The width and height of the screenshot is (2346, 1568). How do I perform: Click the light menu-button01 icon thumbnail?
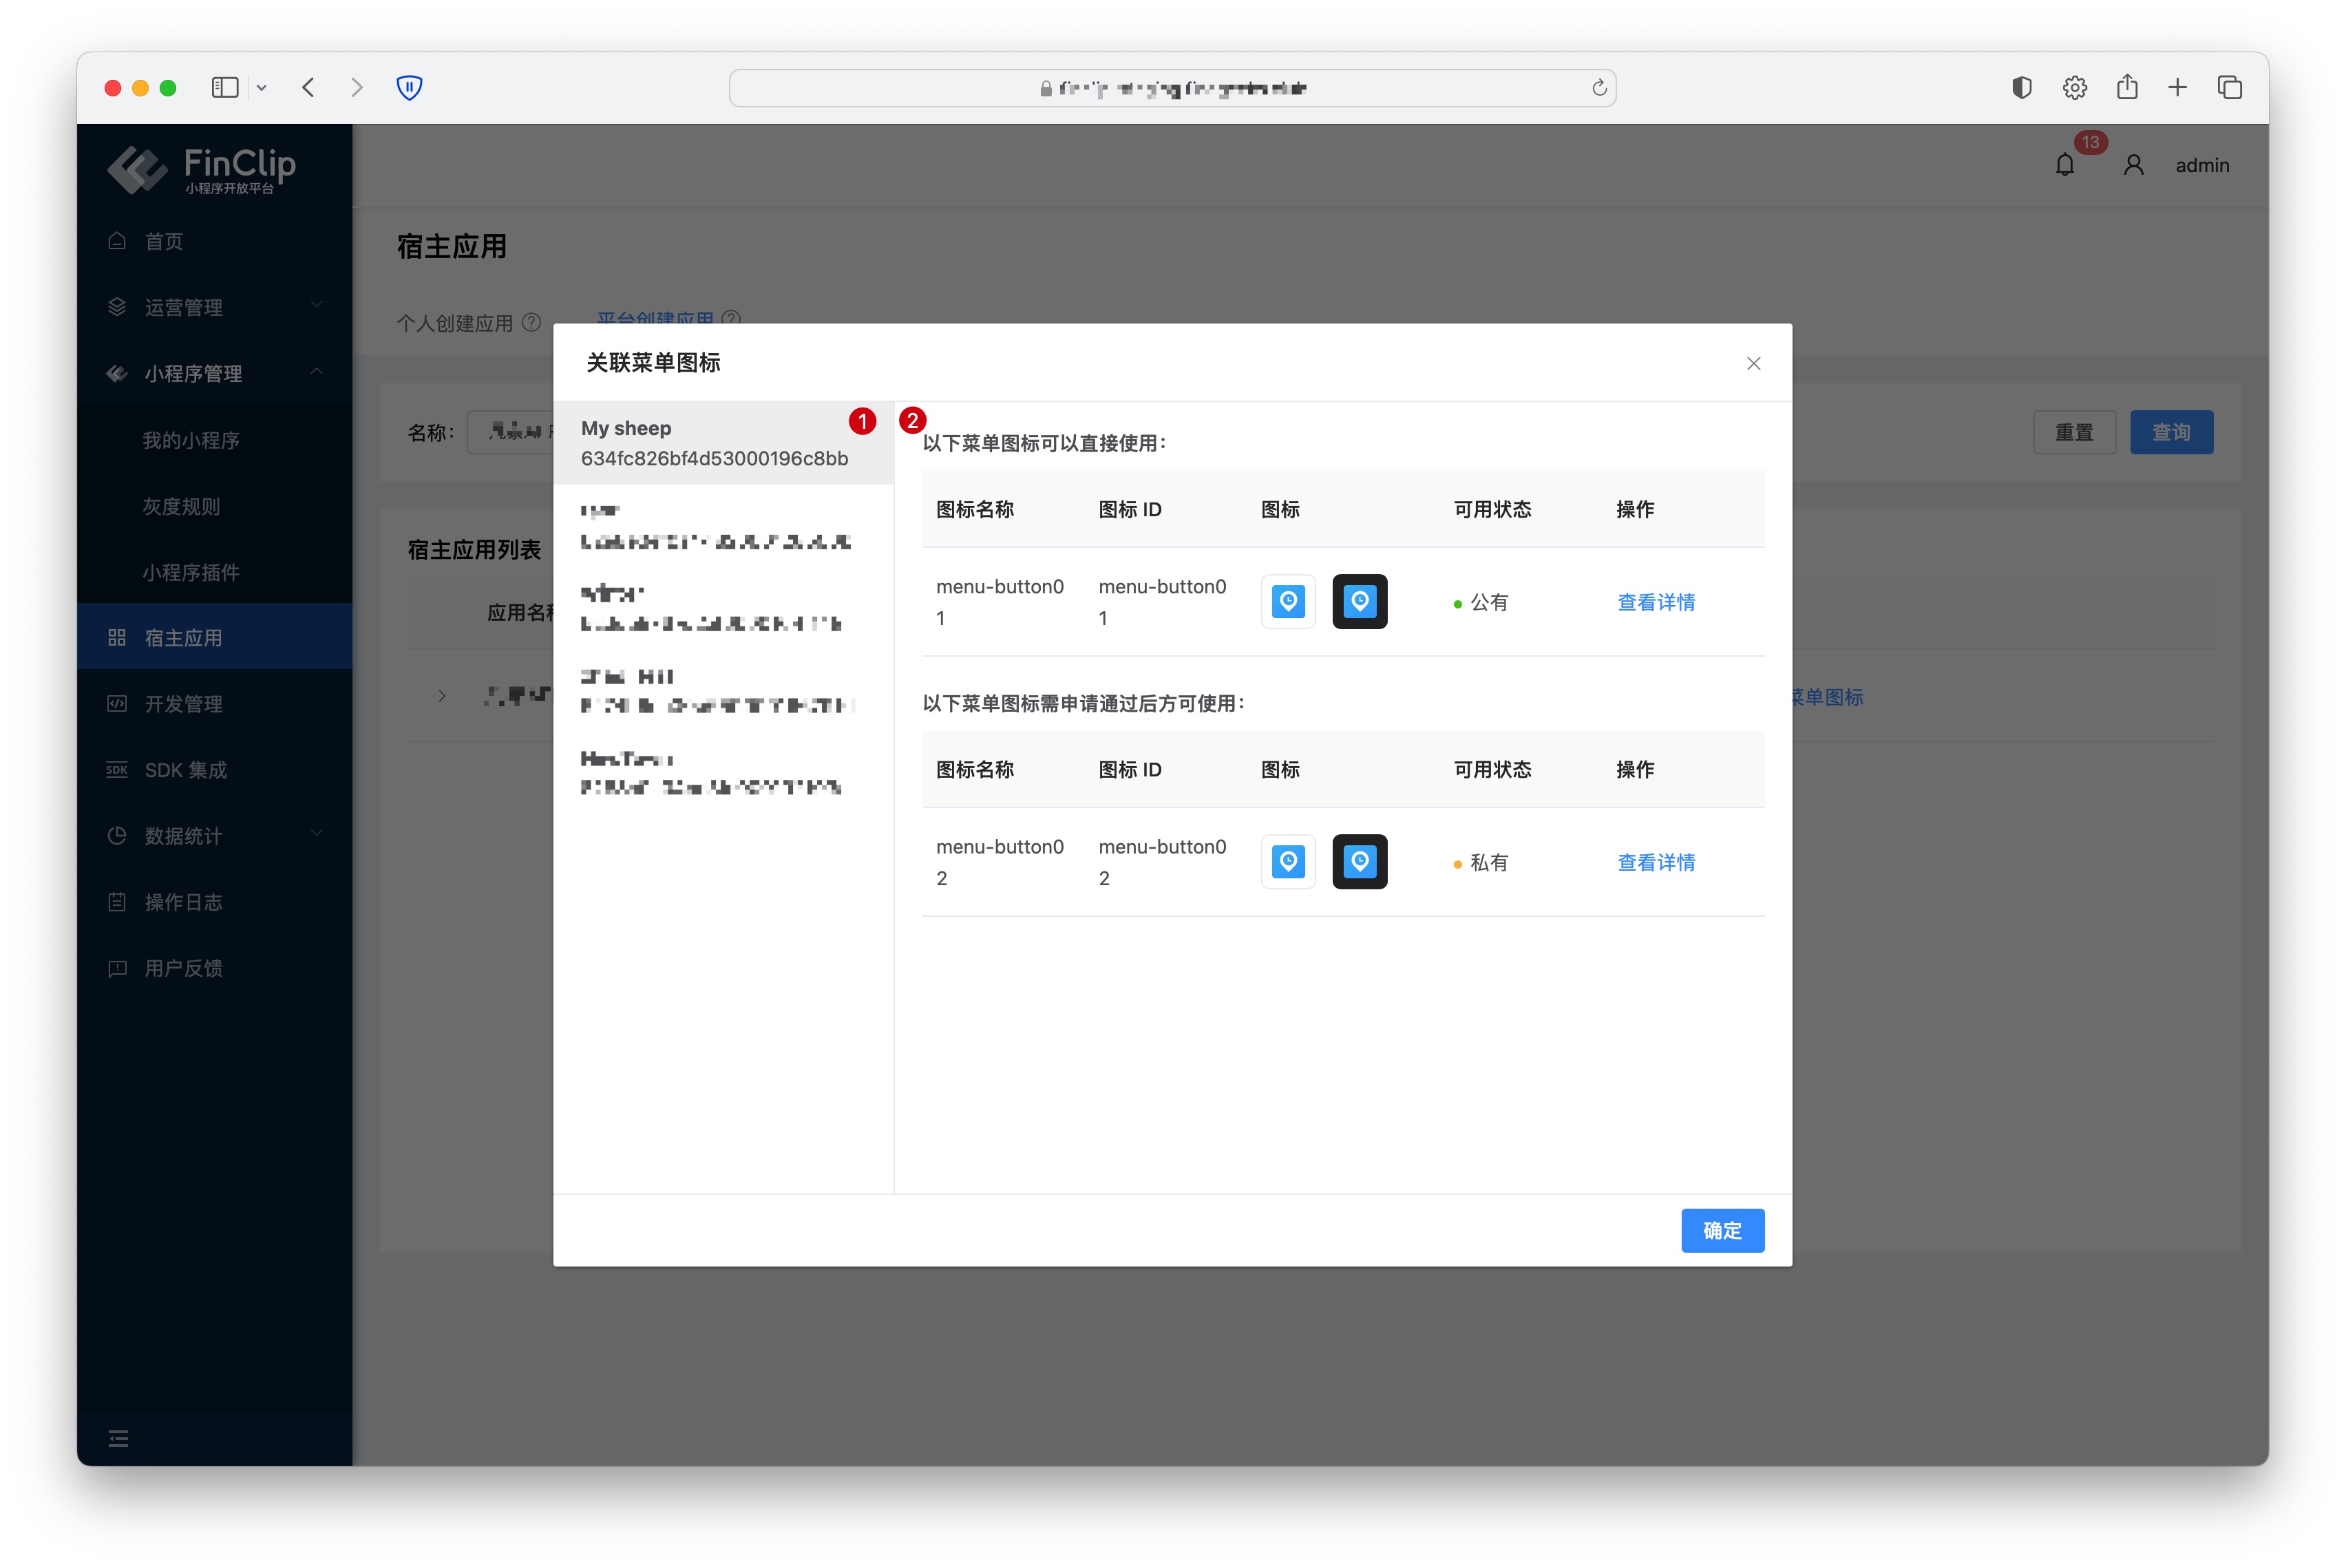(x=1288, y=601)
